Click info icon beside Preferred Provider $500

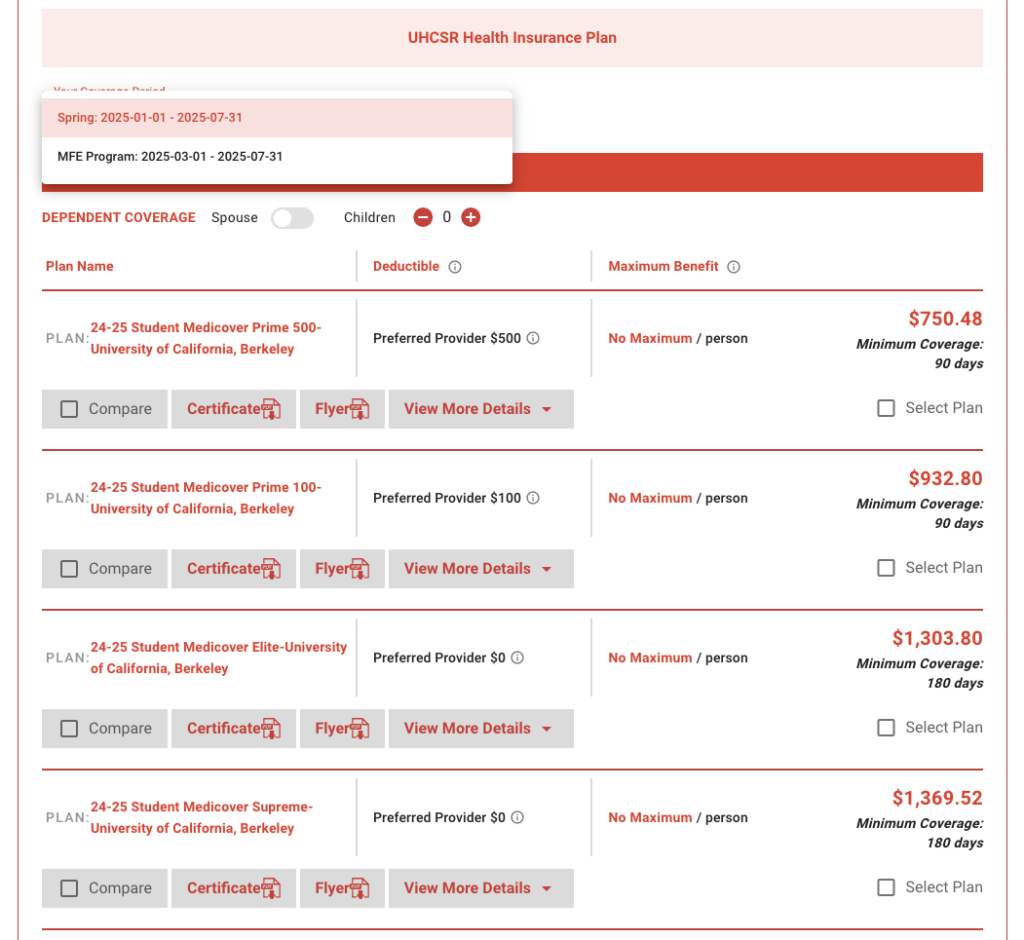pos(533,338)
